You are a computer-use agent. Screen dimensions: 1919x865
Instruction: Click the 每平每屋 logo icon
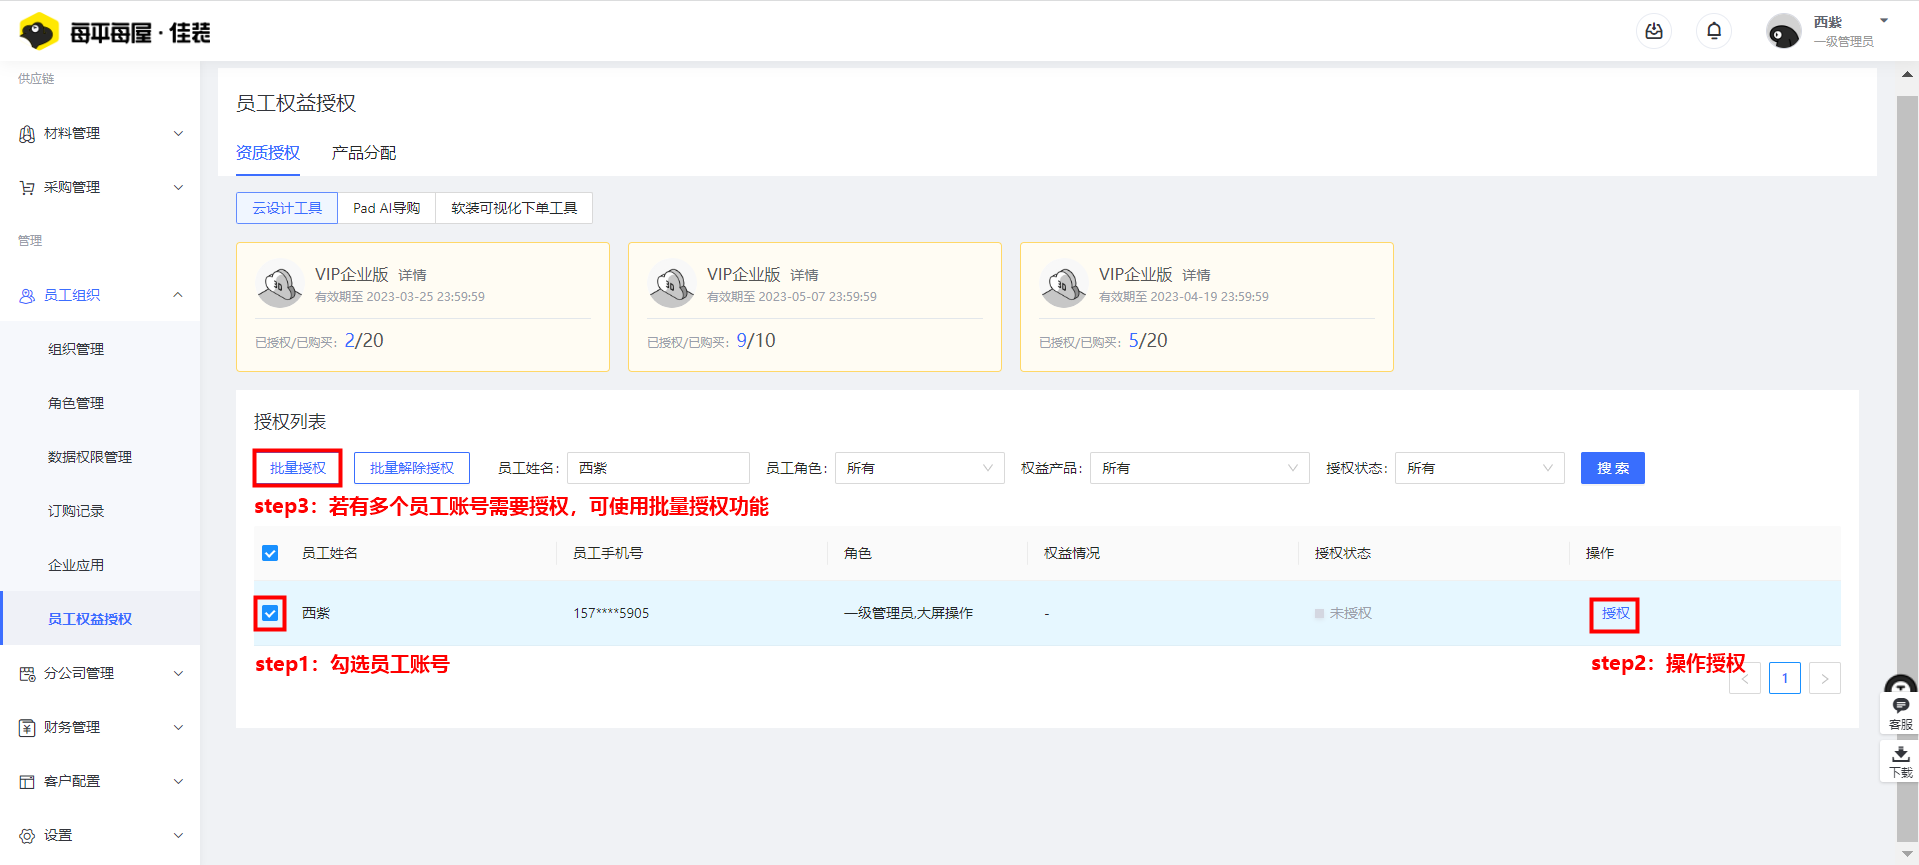pyautogui.click(x=39, y=32)
